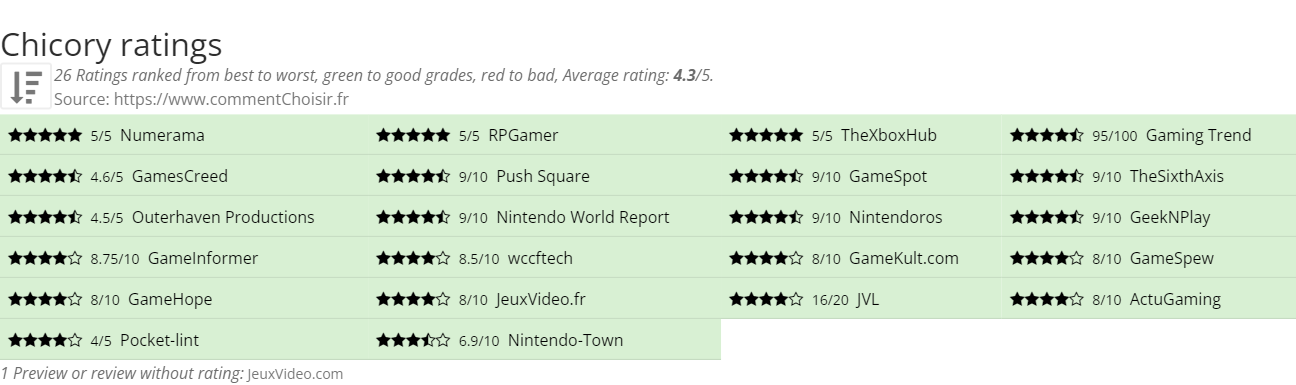
Task: Click Numerama five-star rating icons
Action: pos(45,135)
